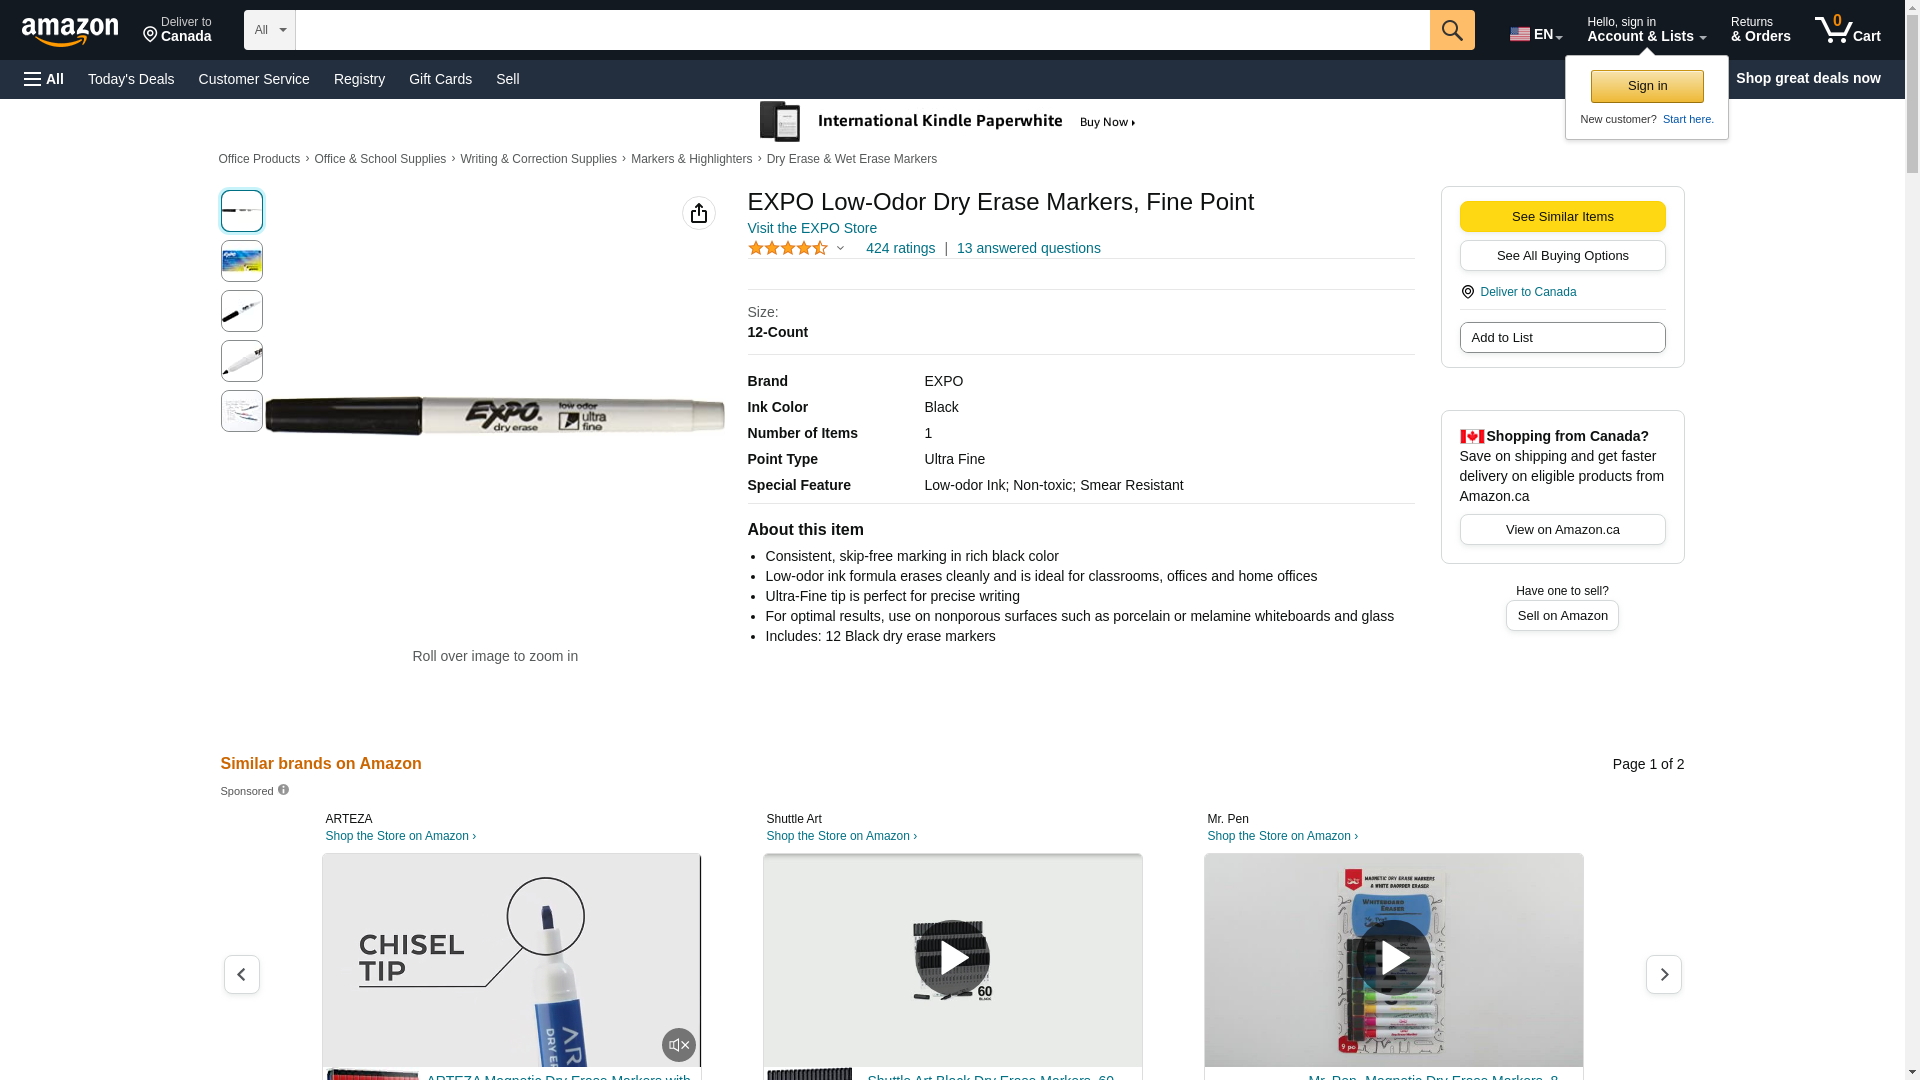Play the Mr. Pen video
The image size is (1920, 1080).
tap(1393, 958)
